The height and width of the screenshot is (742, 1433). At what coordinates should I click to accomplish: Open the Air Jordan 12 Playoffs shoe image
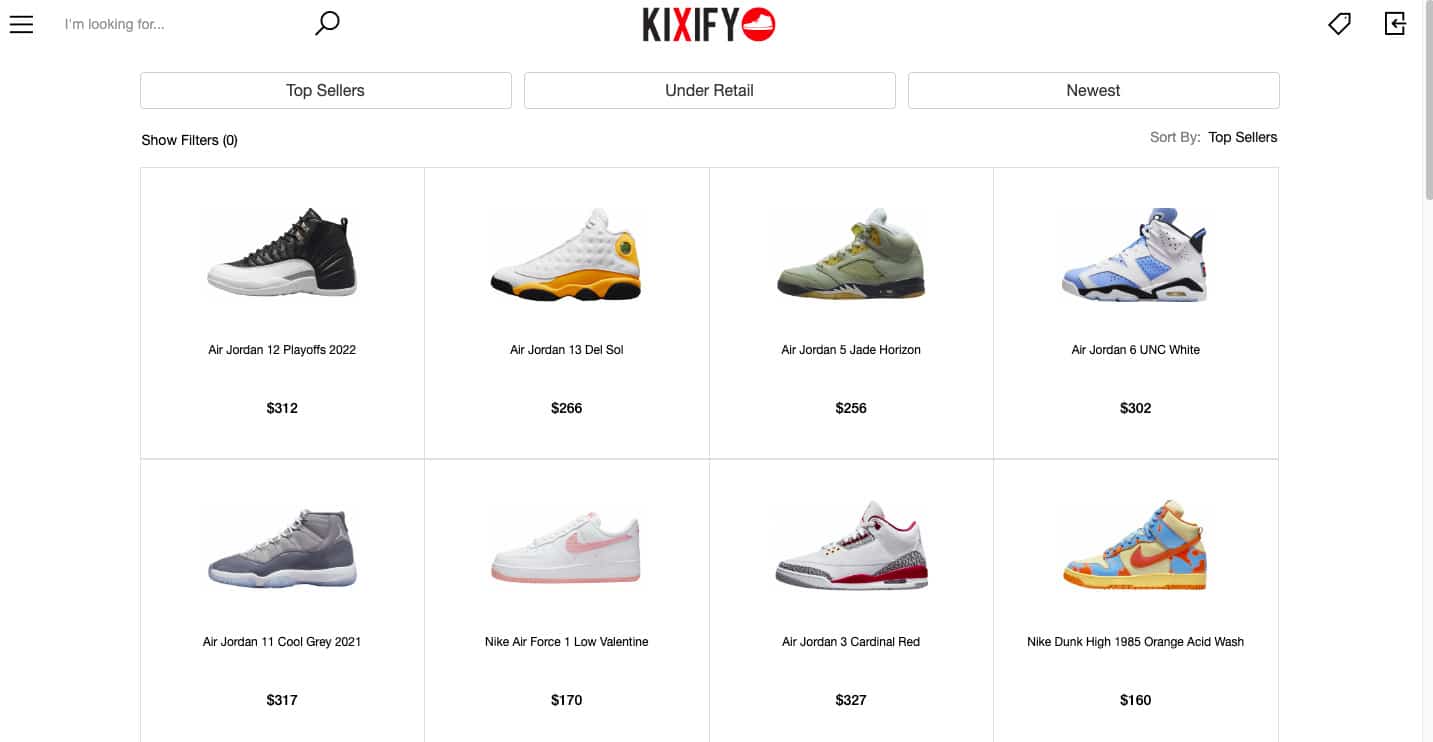[x=282, y=253]
